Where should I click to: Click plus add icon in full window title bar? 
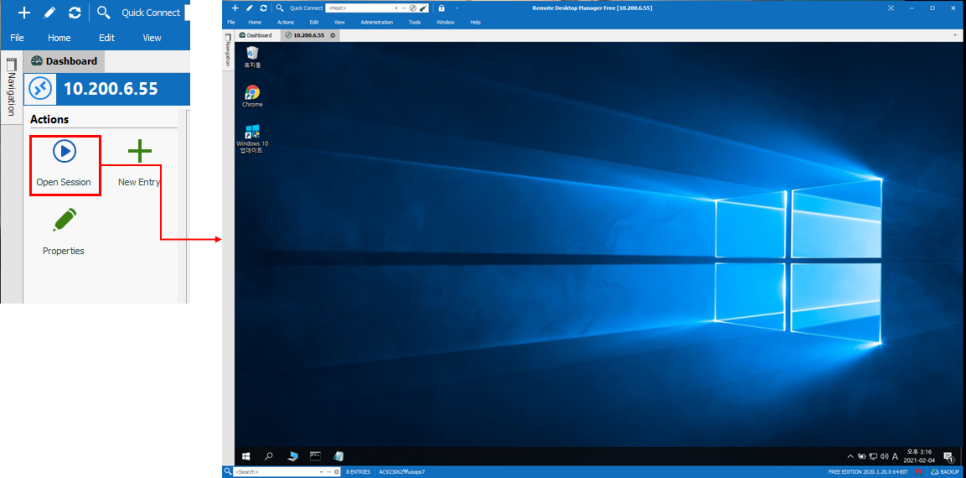(235, 8)
